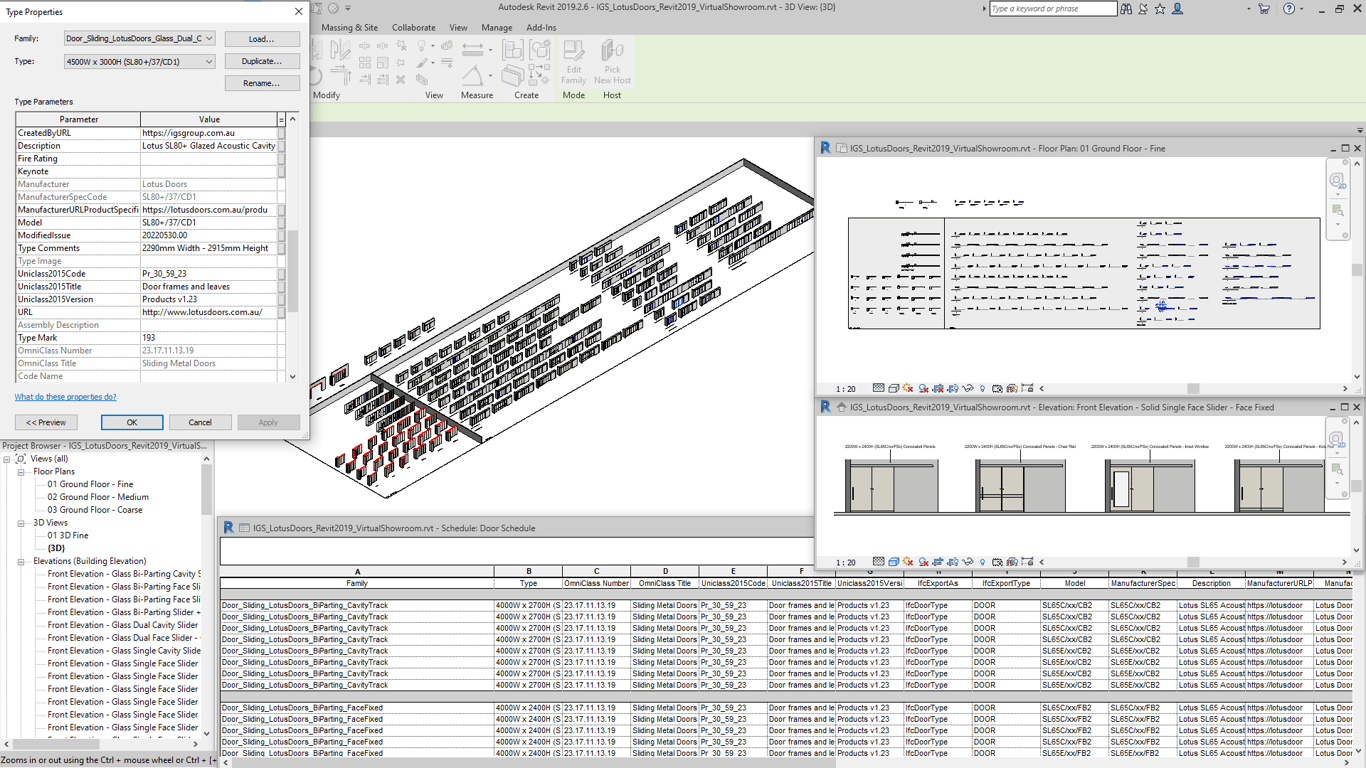Open the Quick Access Toolbar customize arrow
The width and height of the screenshot is (1366, 768).
click(x=347, y=8)
